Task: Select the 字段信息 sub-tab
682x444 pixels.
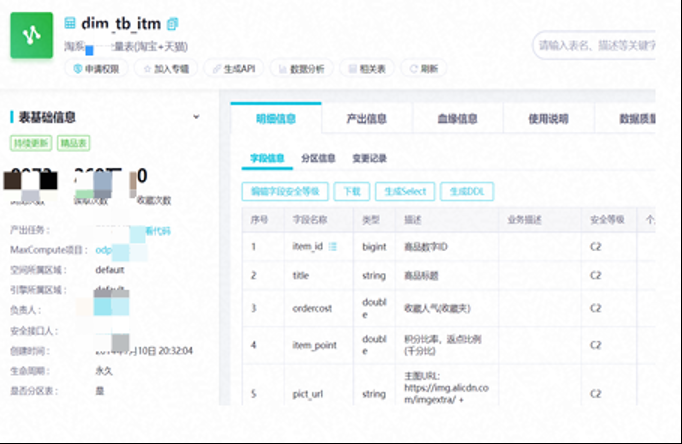Action: click(x=267, y=158)
